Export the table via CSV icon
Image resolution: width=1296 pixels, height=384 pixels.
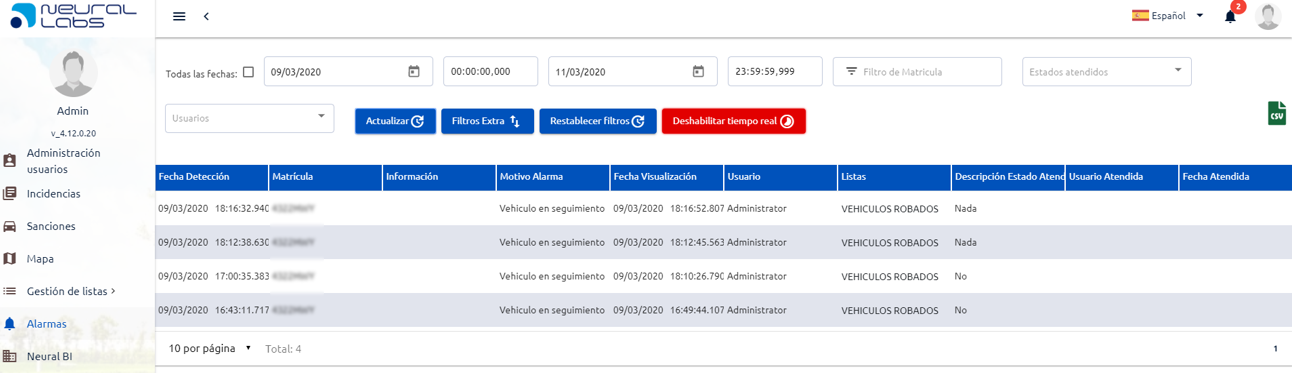(1276, 113)
